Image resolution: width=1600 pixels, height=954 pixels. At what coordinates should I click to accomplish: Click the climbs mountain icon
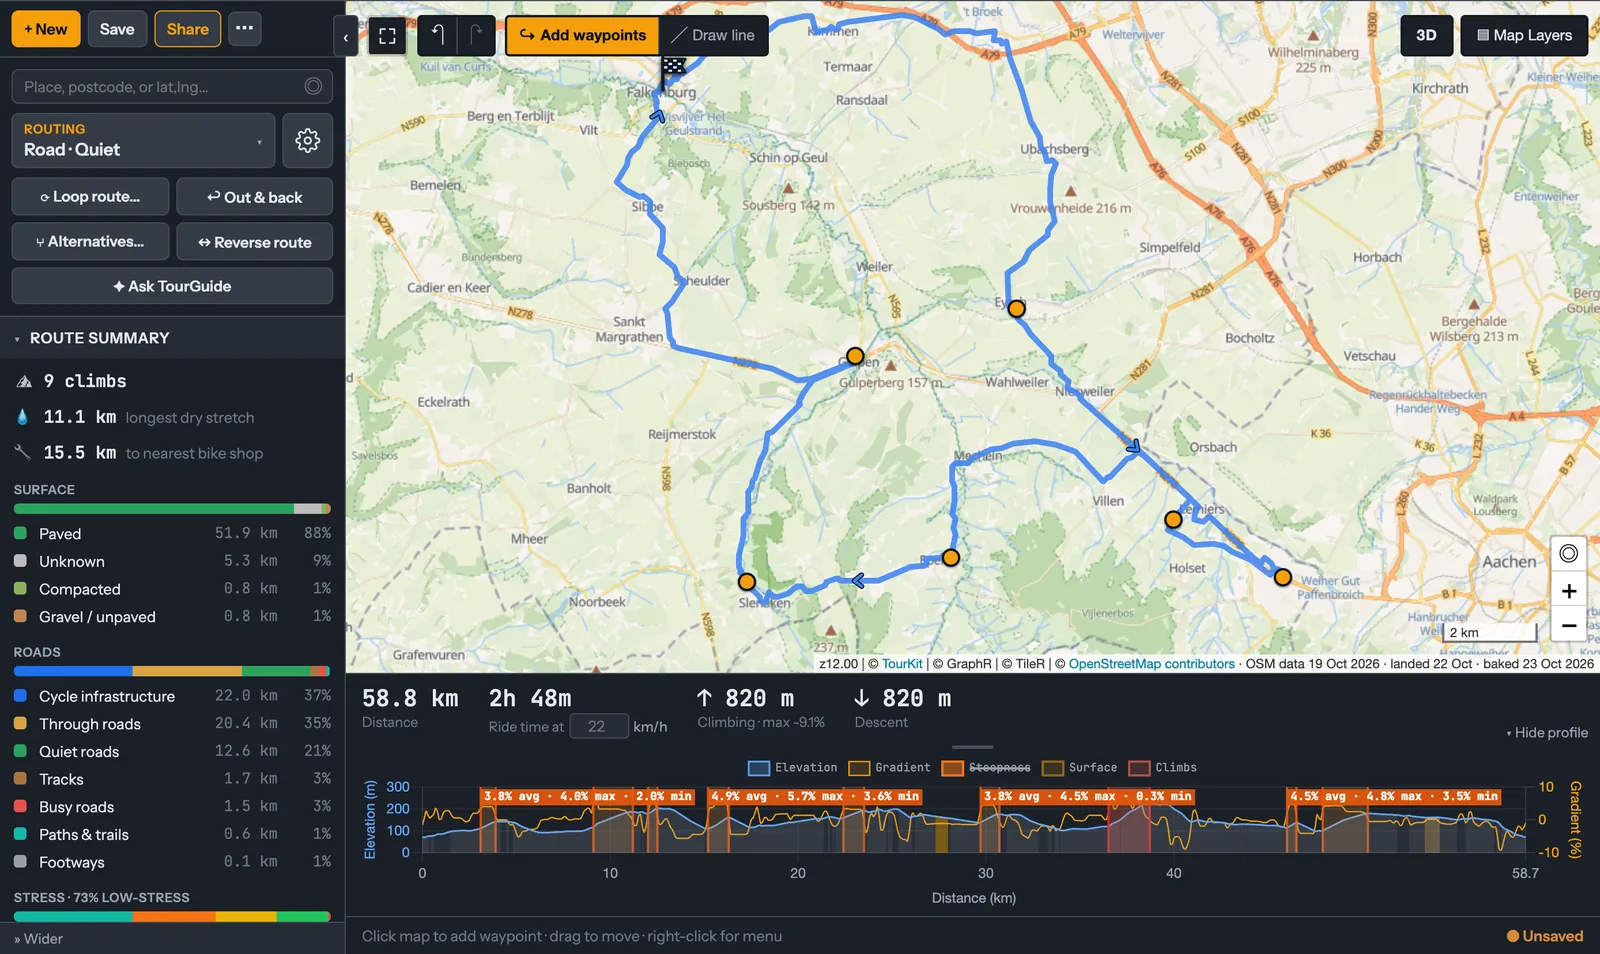pyautogui.click(x=24, y=382)
